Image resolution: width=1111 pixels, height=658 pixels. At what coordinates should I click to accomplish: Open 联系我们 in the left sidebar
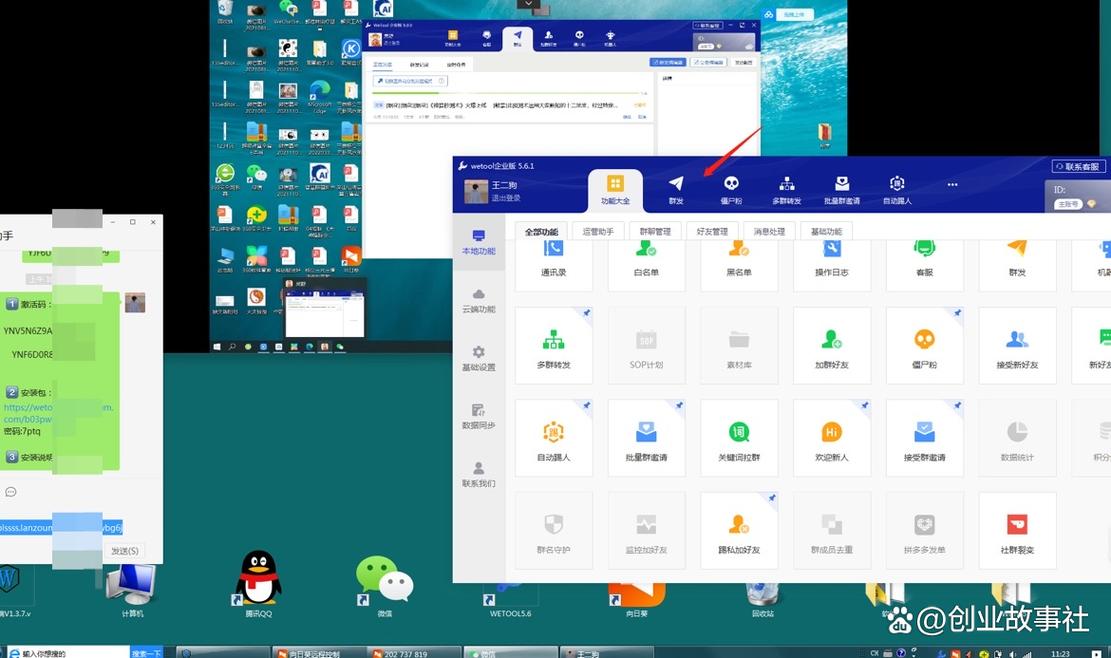point(479,475)
